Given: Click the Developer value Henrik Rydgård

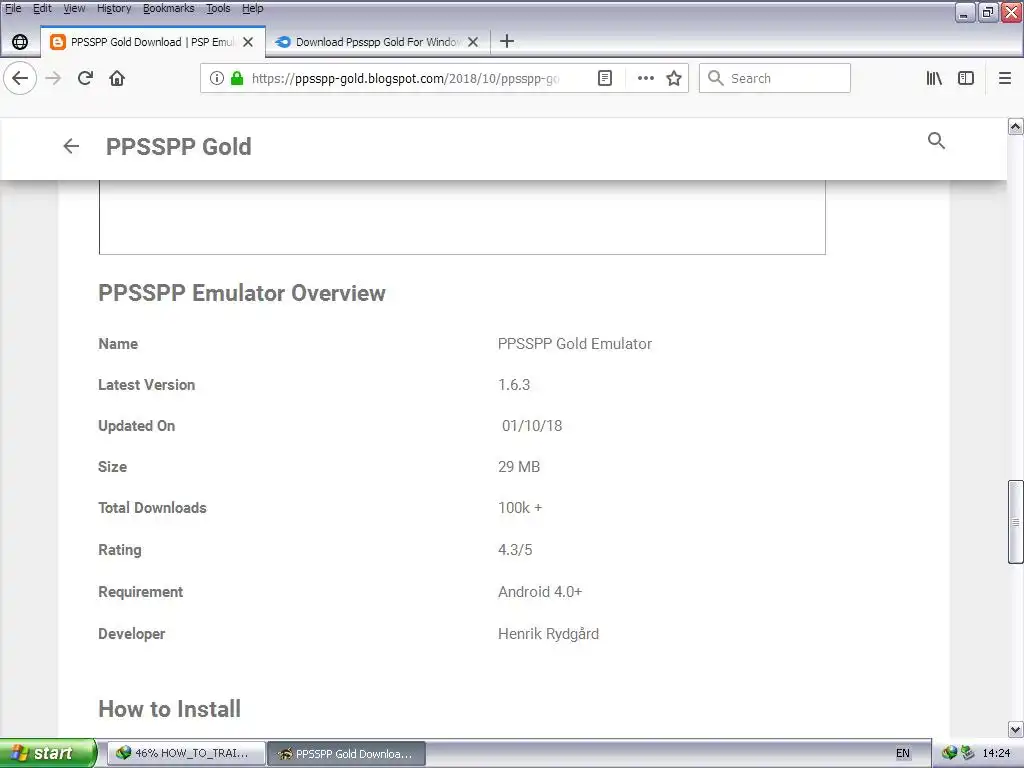Looking at the screenshot, I should [549, 633].
